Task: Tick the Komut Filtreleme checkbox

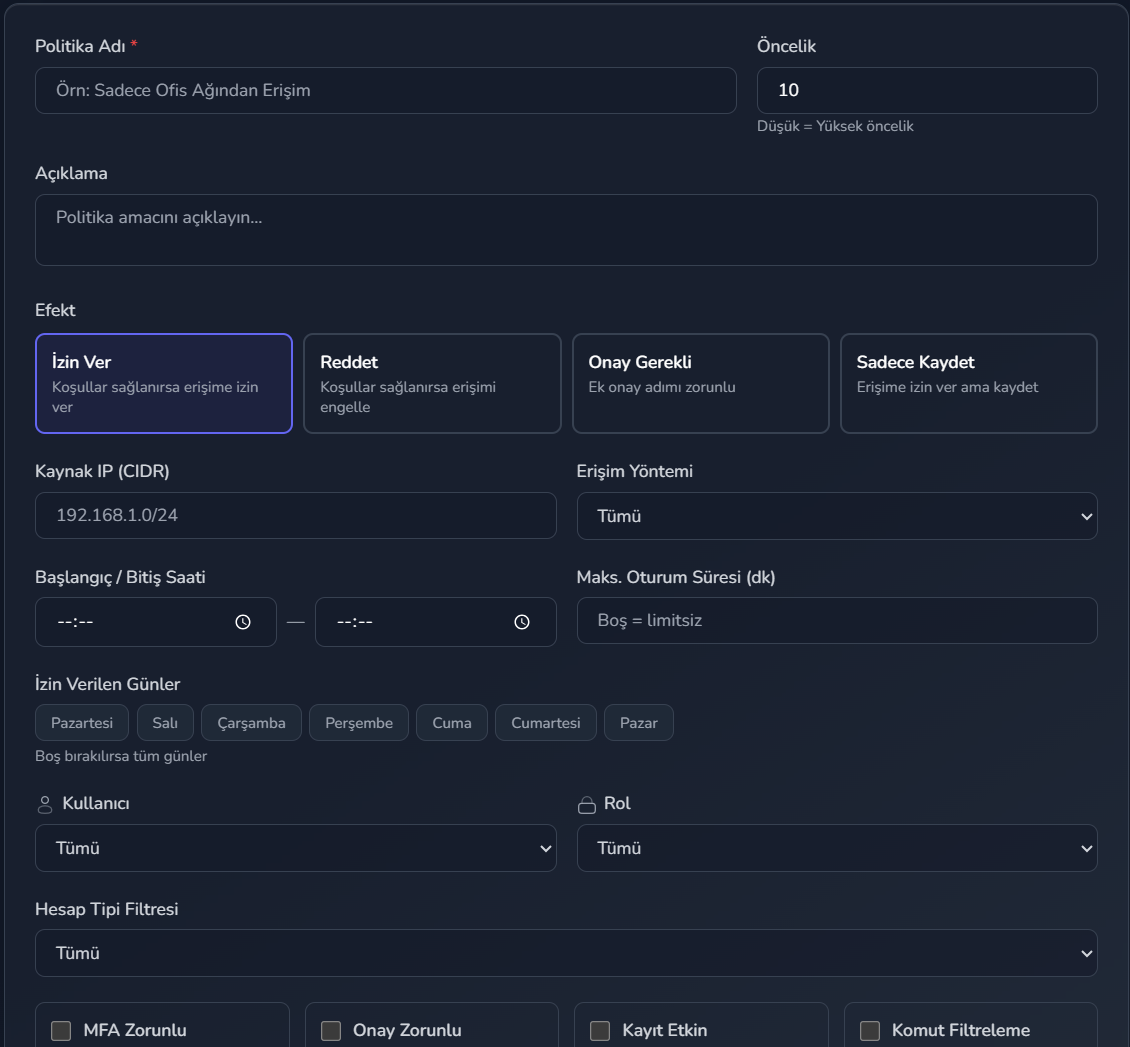Action: 870,1030
